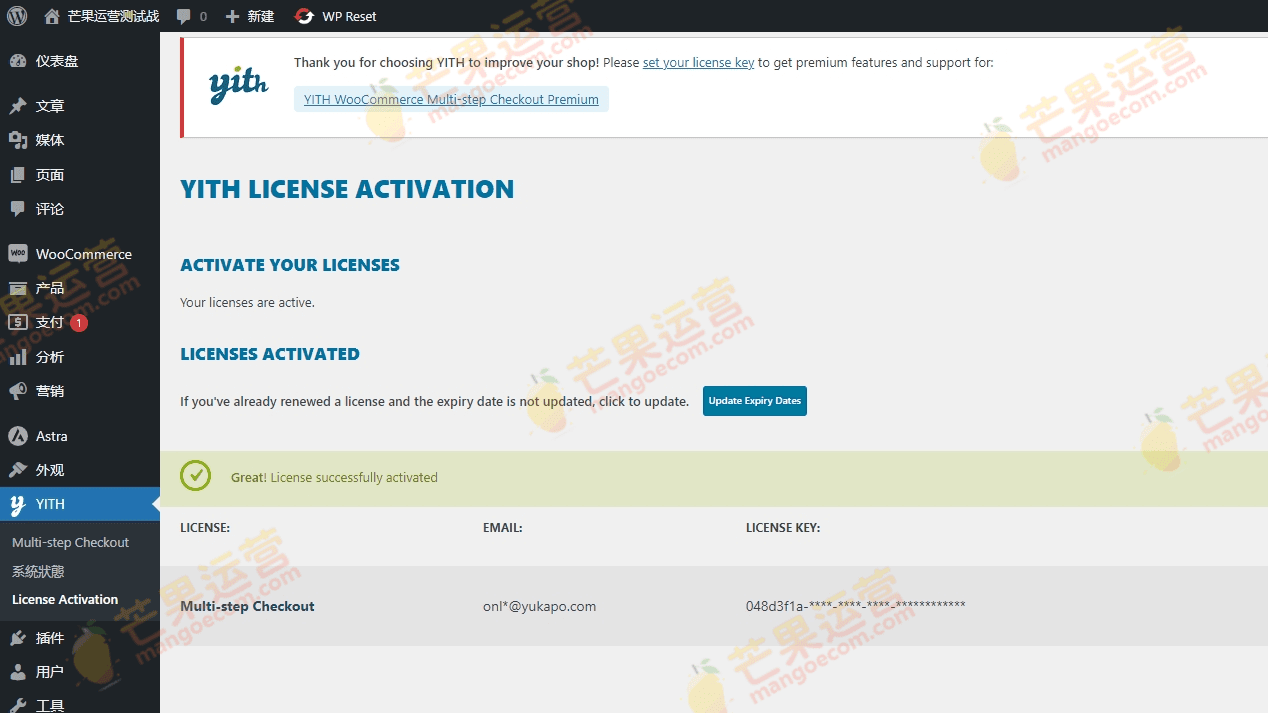Click the 文章 pushpin icon

pos(18,106)
